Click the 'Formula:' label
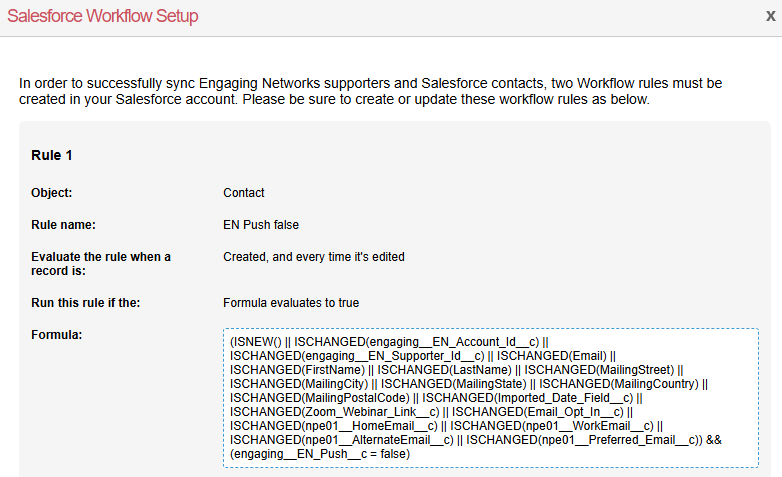The height and width of the screenshot is (477, 782). (56, 334)
